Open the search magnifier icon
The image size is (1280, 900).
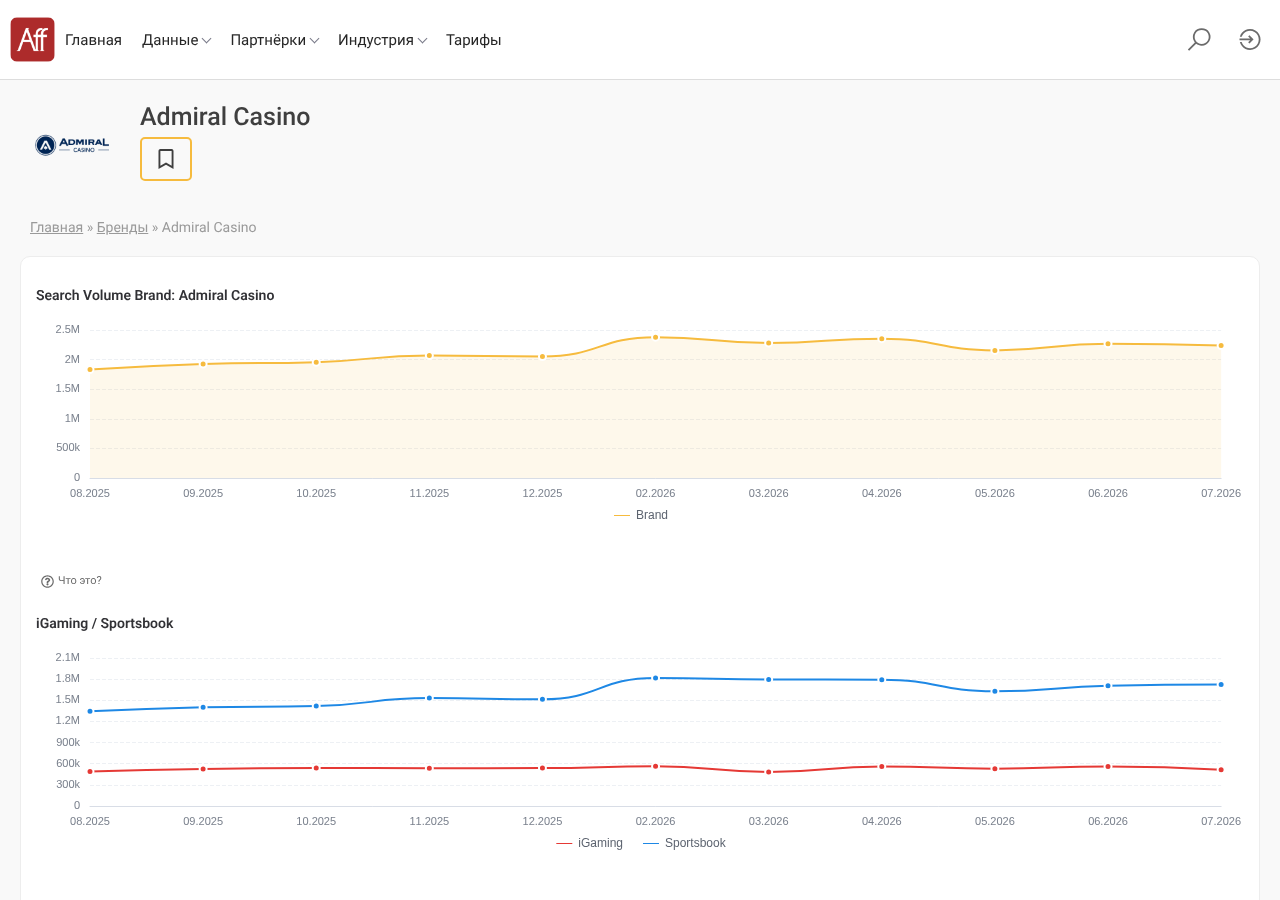(1199, 40)
